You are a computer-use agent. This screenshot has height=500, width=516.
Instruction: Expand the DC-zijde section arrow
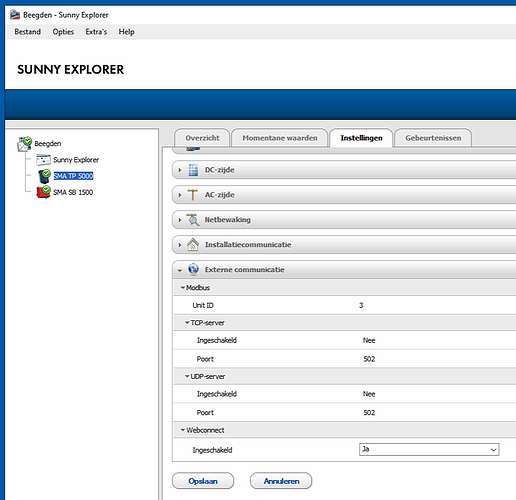(x=180, y=170)
